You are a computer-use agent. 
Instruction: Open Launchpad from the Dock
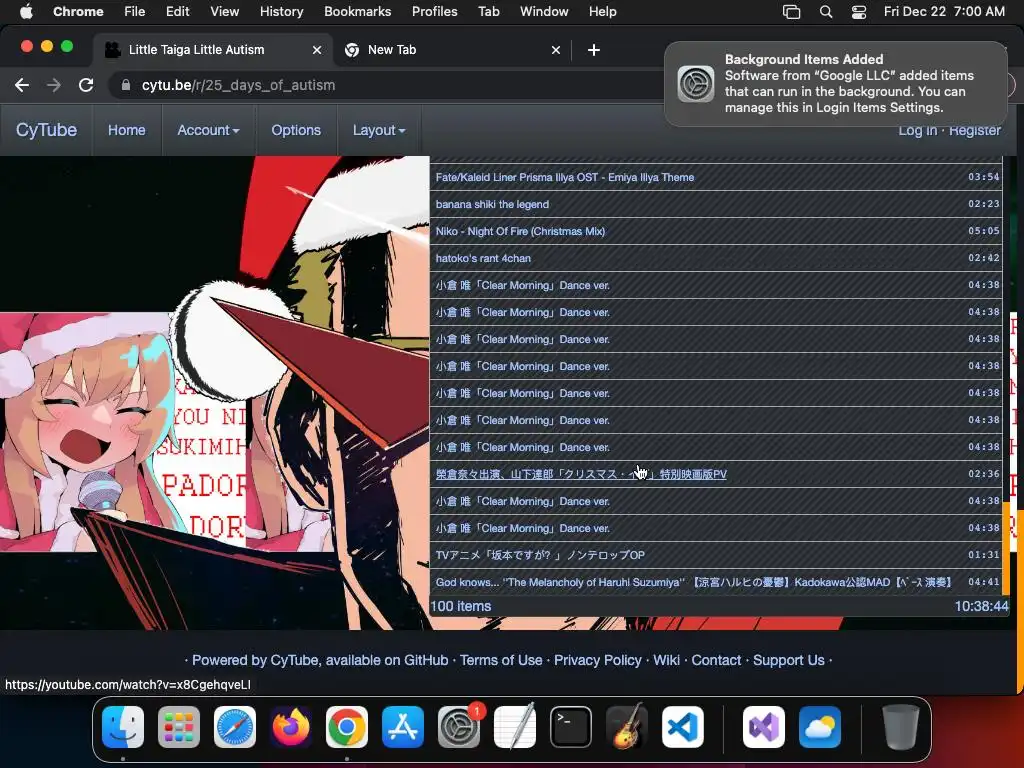(179, 727)
